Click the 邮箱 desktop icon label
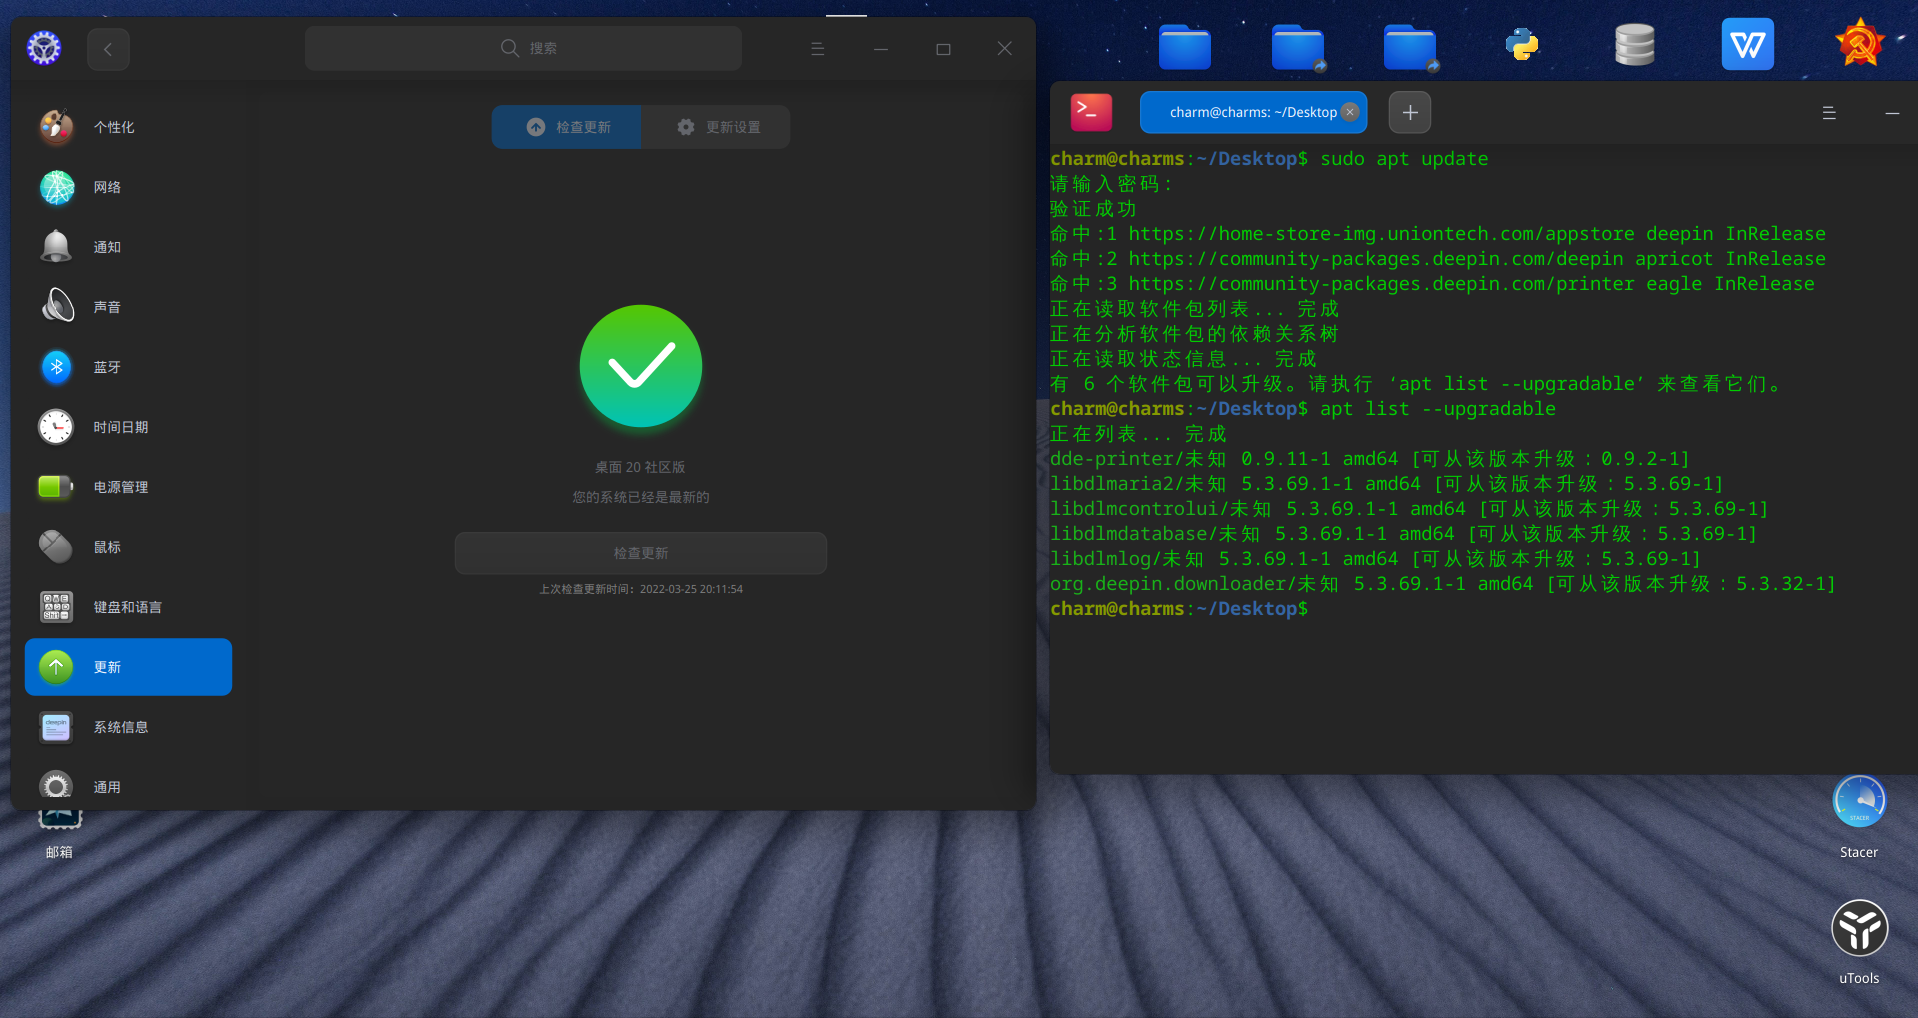Image resolution: width=1918 pixels, height=1018 pixels. click(x=59, y=852)
